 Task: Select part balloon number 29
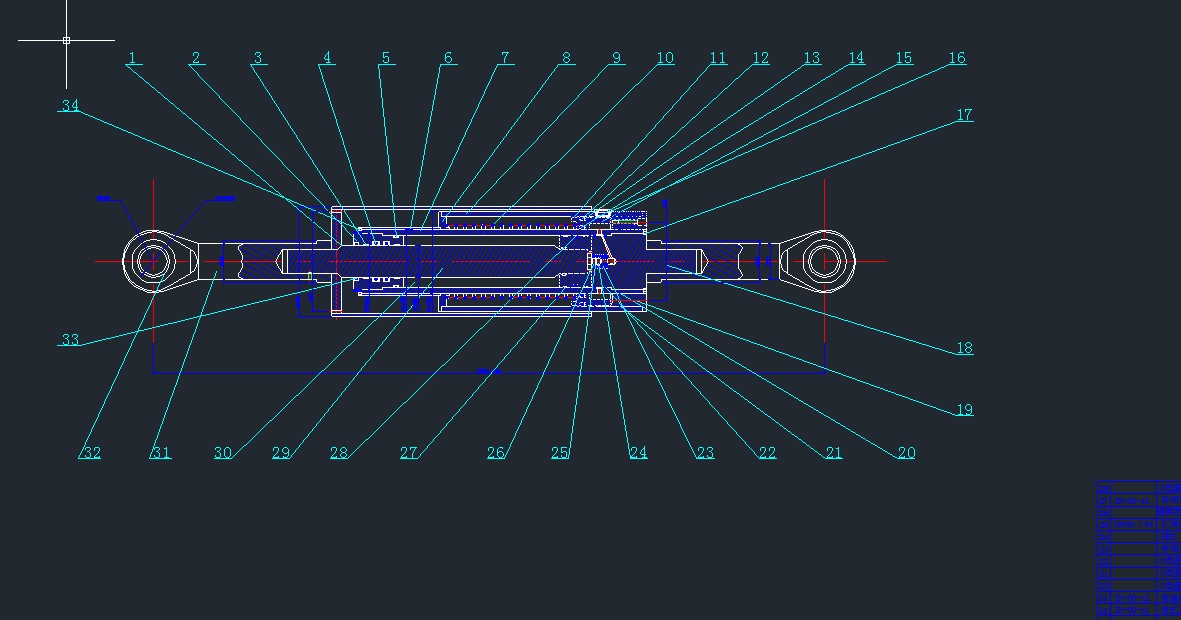281,453
